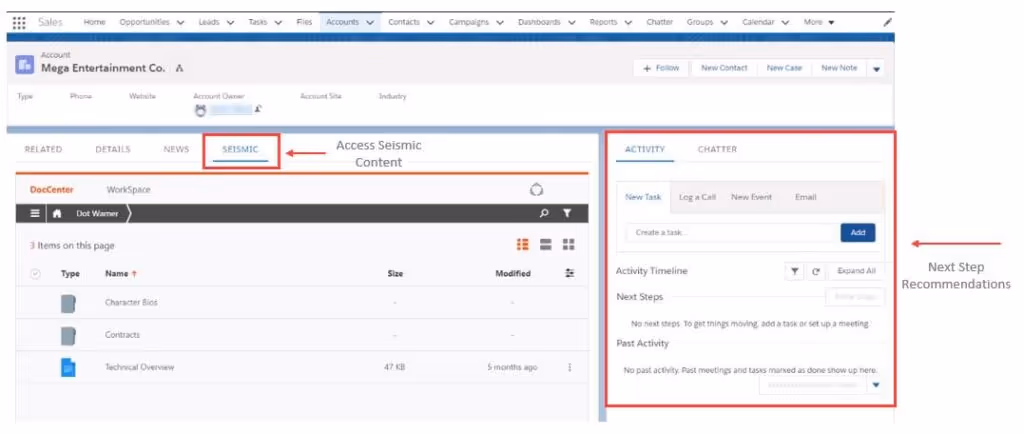Open the Seismic filter funnel icon
Viewport: 1024px width, 434px height.
[x=567, y=213]
